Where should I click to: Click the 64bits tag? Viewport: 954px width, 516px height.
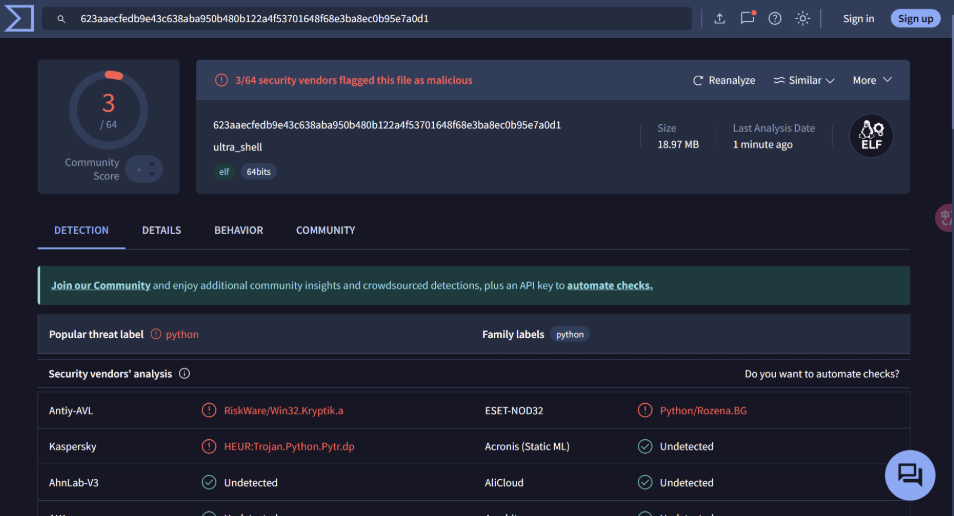259,172
